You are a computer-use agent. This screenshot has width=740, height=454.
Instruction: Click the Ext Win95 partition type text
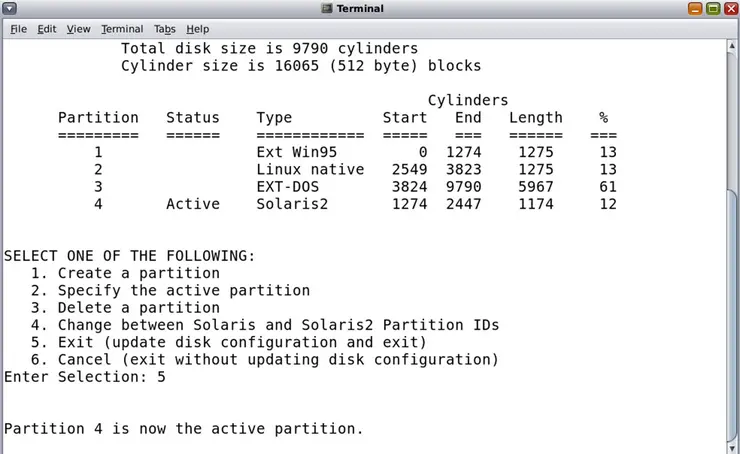[297, 153]
